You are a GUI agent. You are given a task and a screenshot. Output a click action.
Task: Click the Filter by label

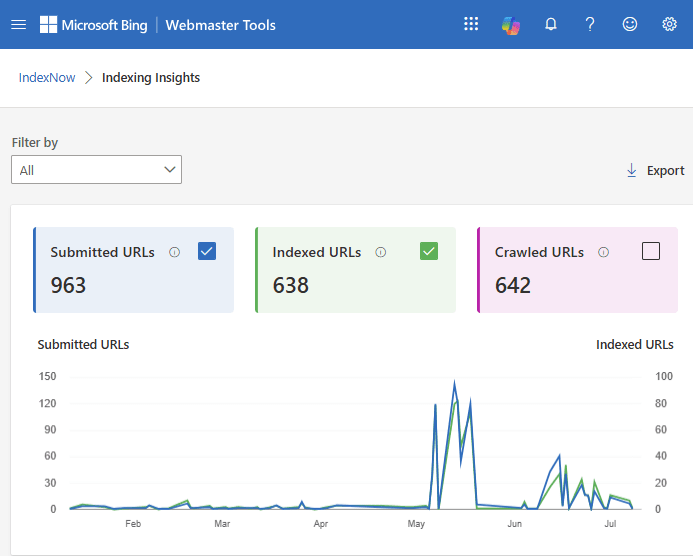coord(35,143)
